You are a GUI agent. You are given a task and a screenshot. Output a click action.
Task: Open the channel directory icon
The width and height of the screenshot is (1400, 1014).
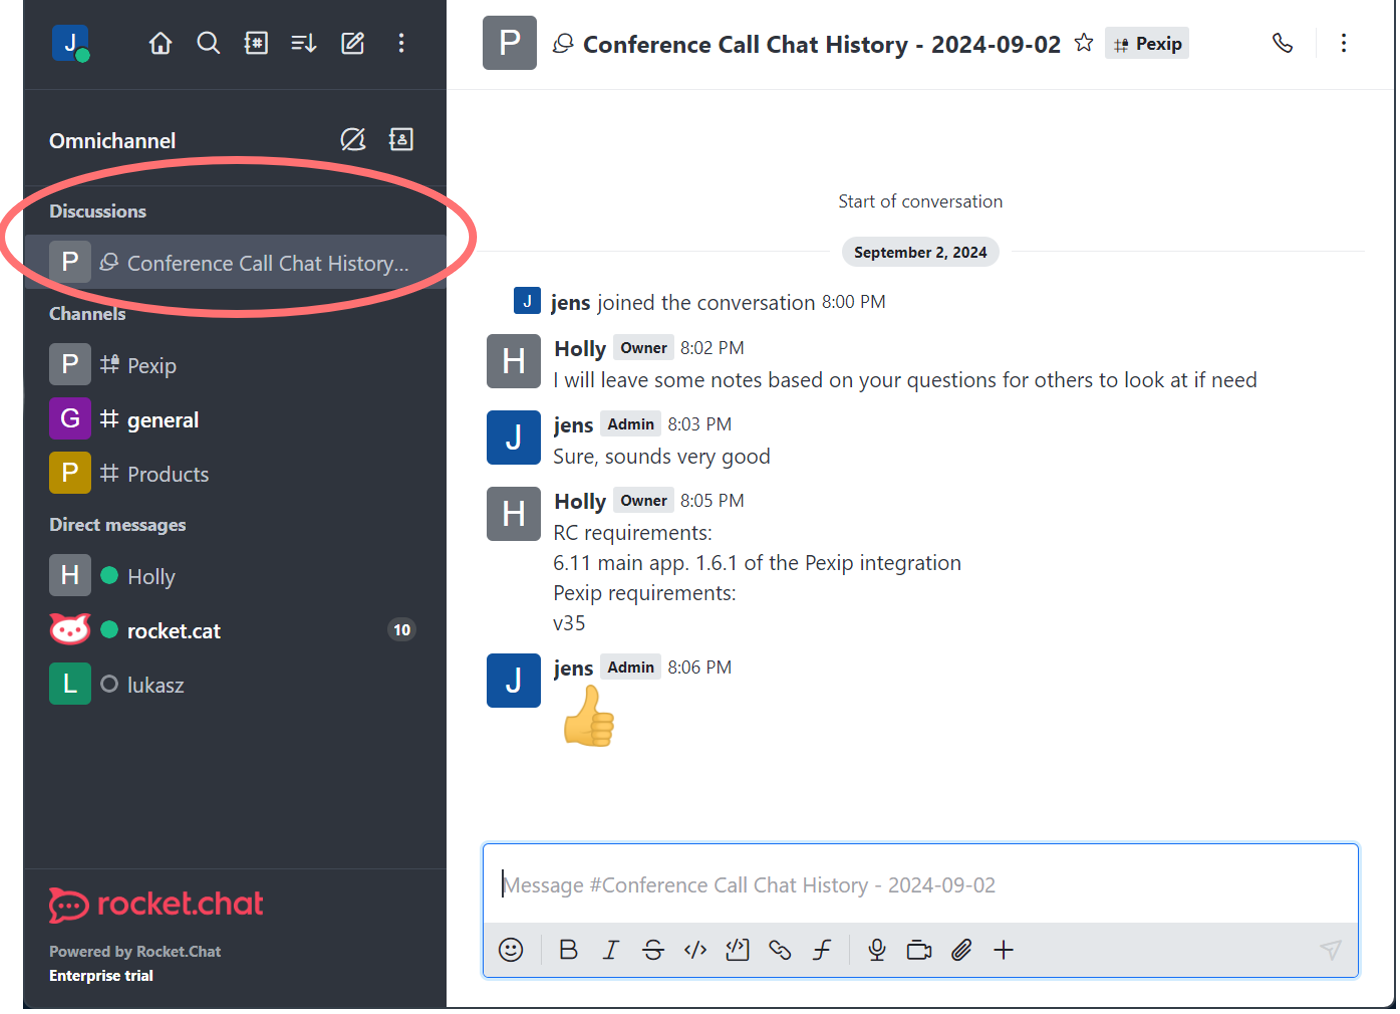[256, 43]
